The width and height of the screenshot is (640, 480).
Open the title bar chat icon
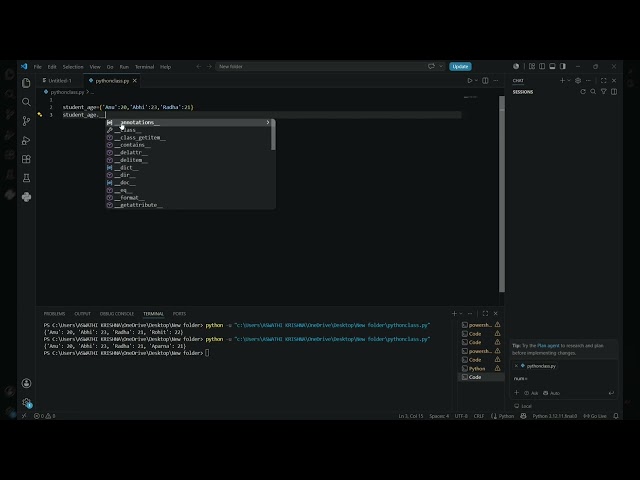431,66
